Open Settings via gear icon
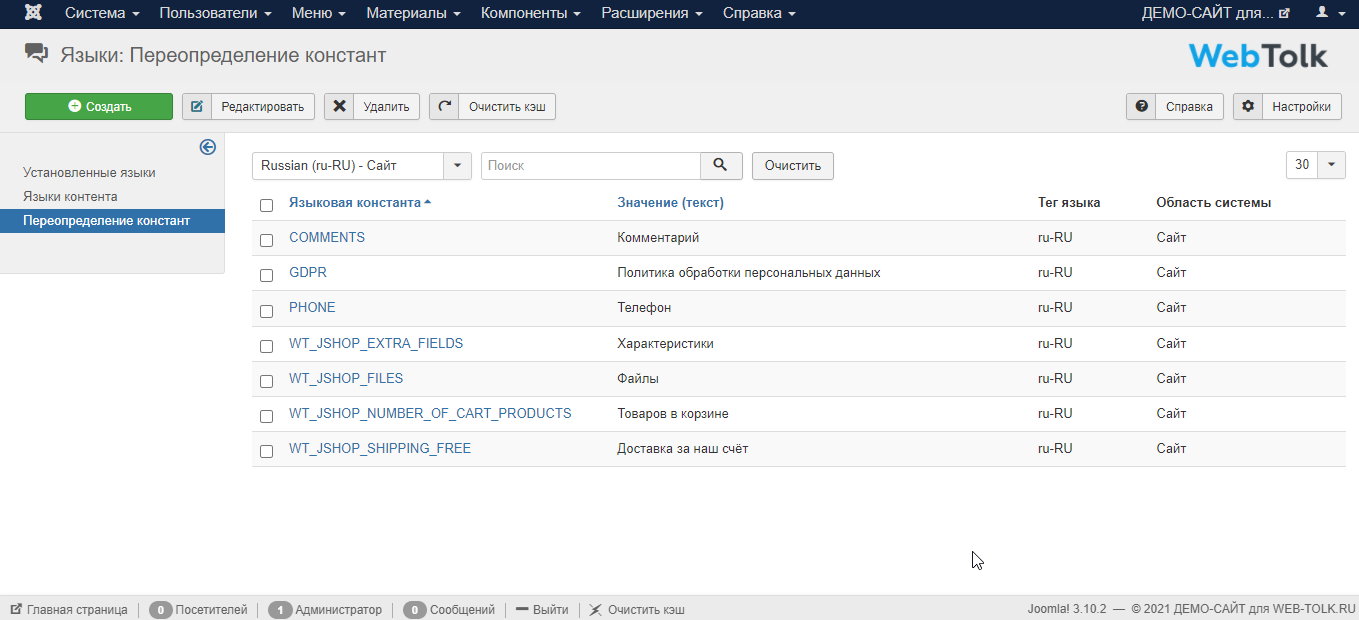 tap(1247, 107)
